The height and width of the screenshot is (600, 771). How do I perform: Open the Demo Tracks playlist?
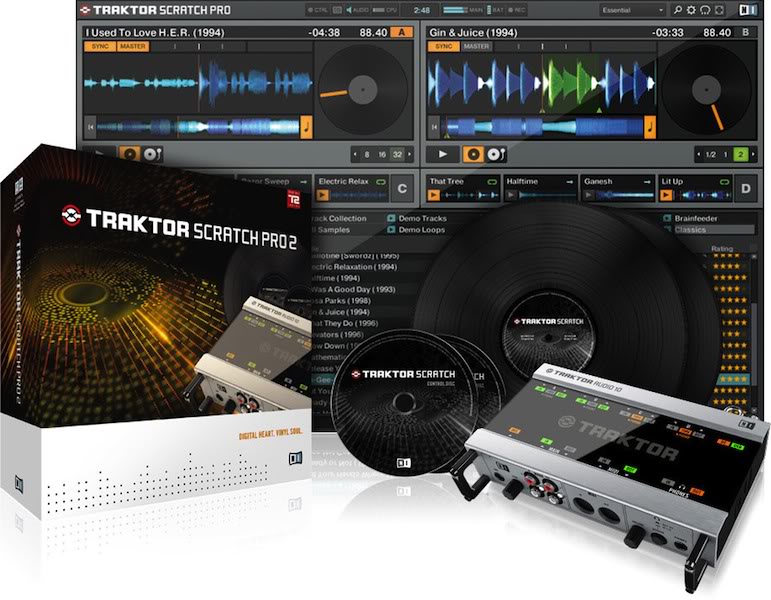coord(422,218)
